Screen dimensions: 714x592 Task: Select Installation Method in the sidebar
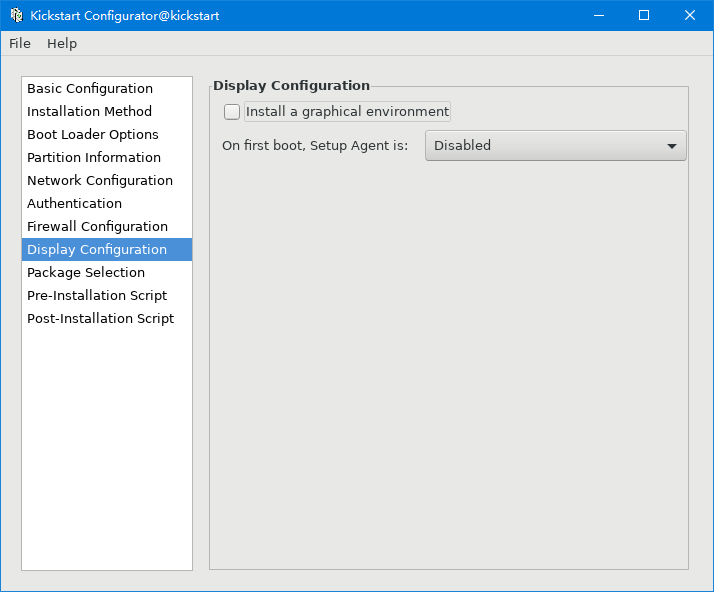(x=107, y=112)
